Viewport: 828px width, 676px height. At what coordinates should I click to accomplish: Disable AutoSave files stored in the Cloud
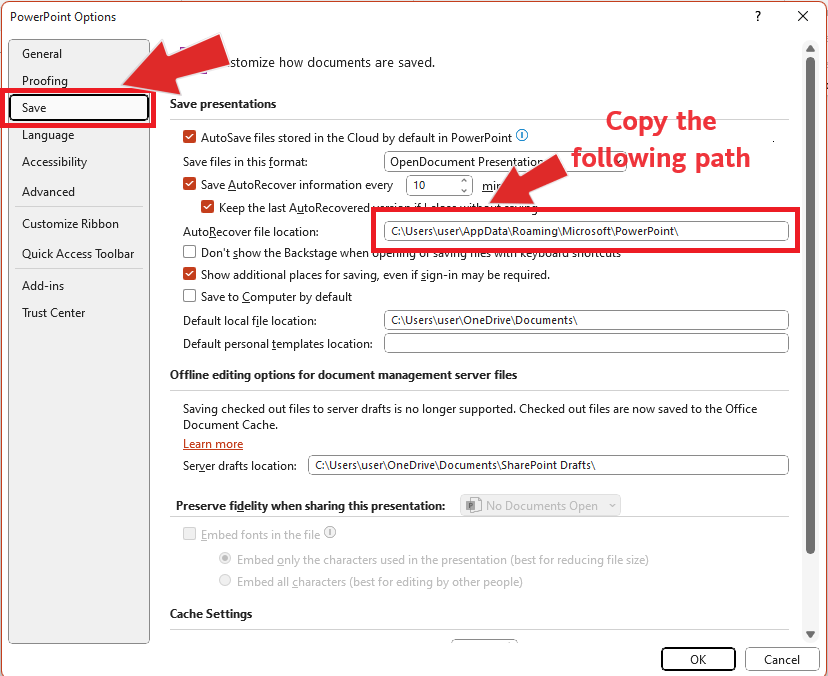click(x=189, y=135)
